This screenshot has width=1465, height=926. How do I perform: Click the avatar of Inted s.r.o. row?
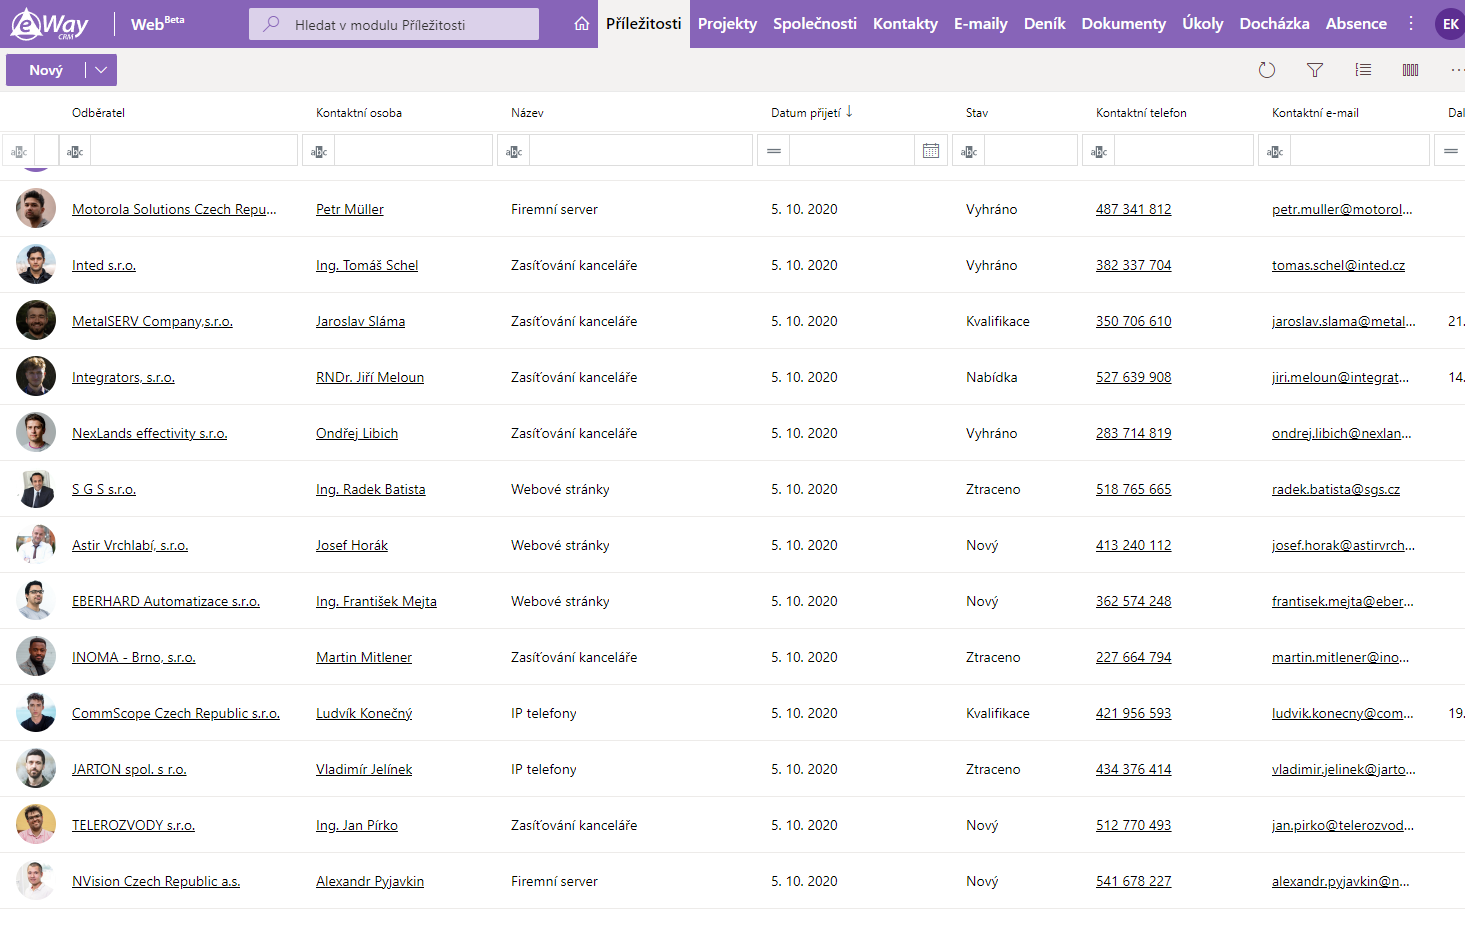tap(36, 265)
